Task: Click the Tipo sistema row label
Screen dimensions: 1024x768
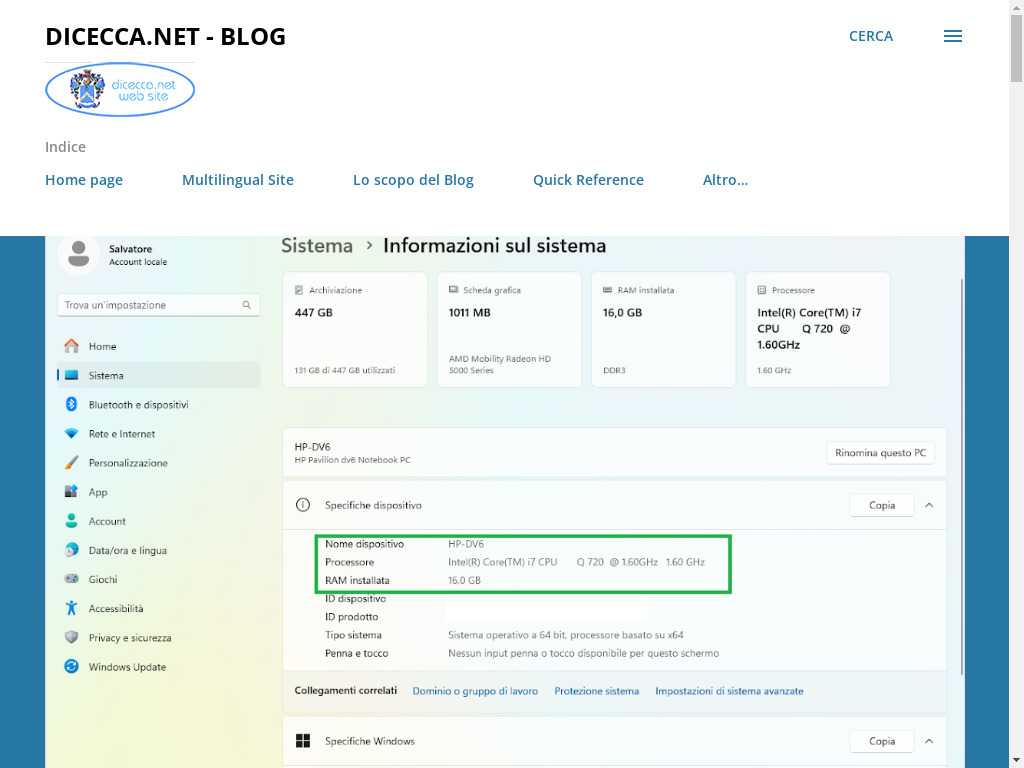Action: (353, 635)
